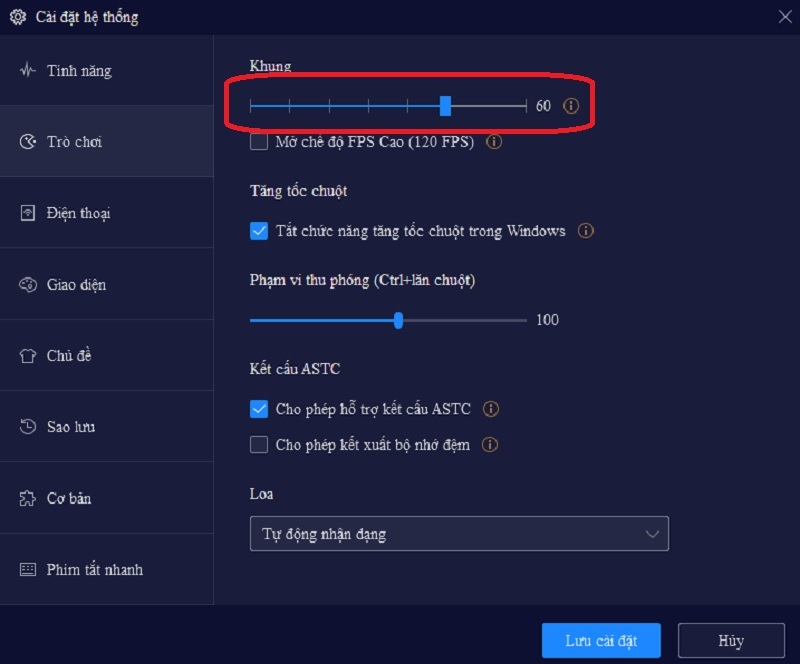Go to the Chủ đề tab
This screenshot has width=800, height=664.
click(107, 355)
